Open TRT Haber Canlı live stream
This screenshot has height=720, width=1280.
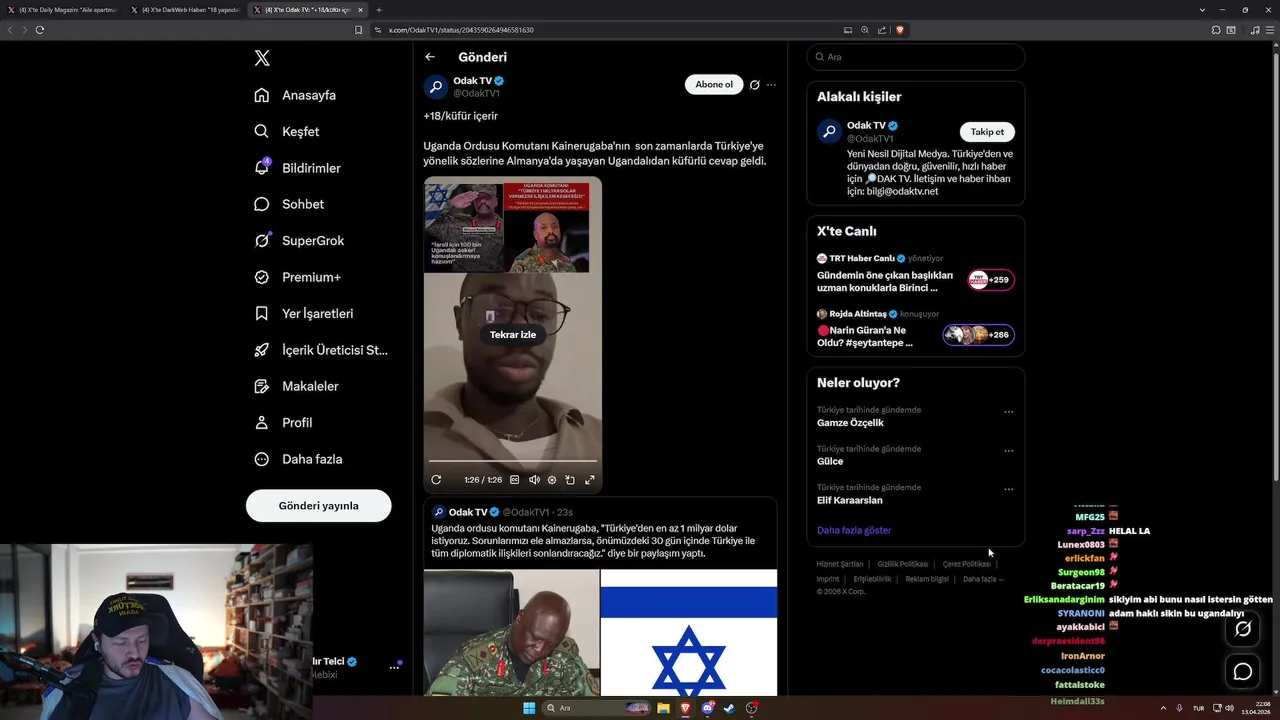coord(915,273)
